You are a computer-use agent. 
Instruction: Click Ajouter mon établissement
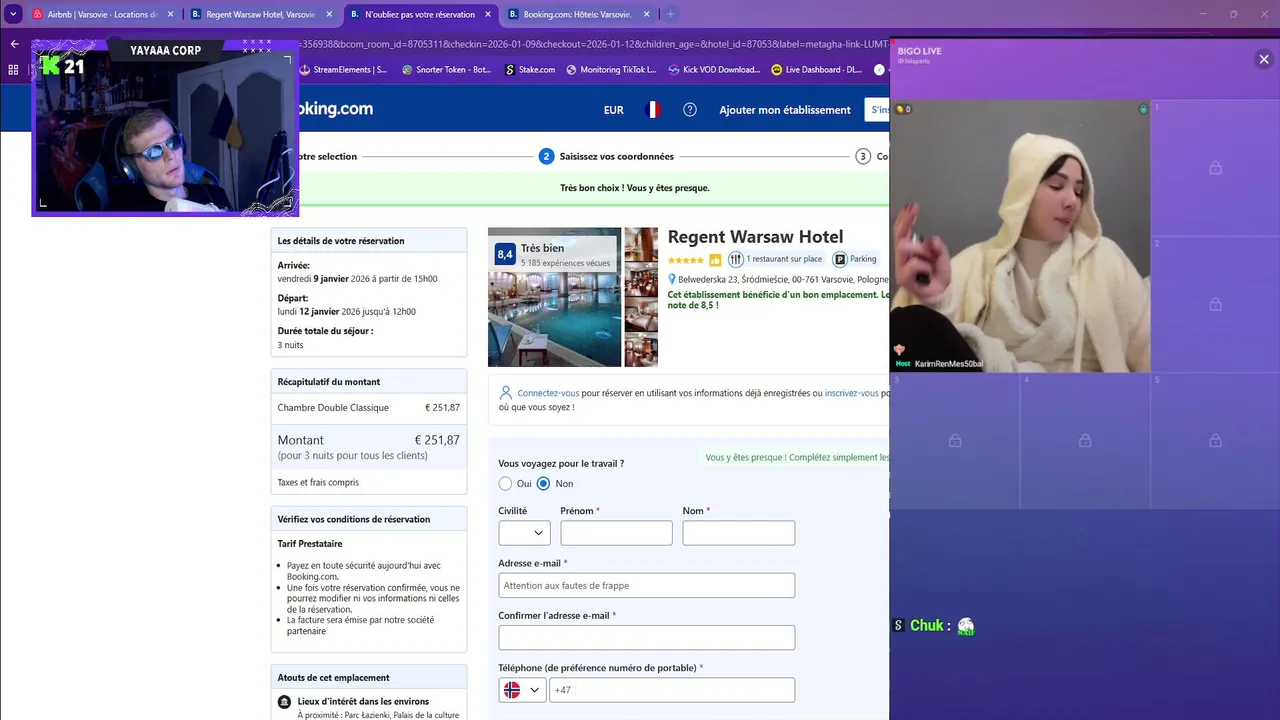coord(785,110)
